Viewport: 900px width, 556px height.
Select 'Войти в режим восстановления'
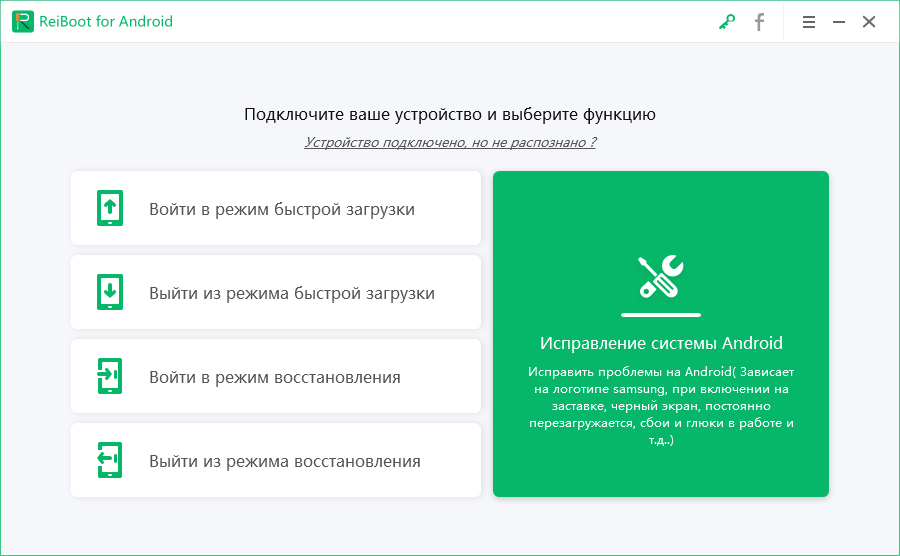[x=276, y=376]
